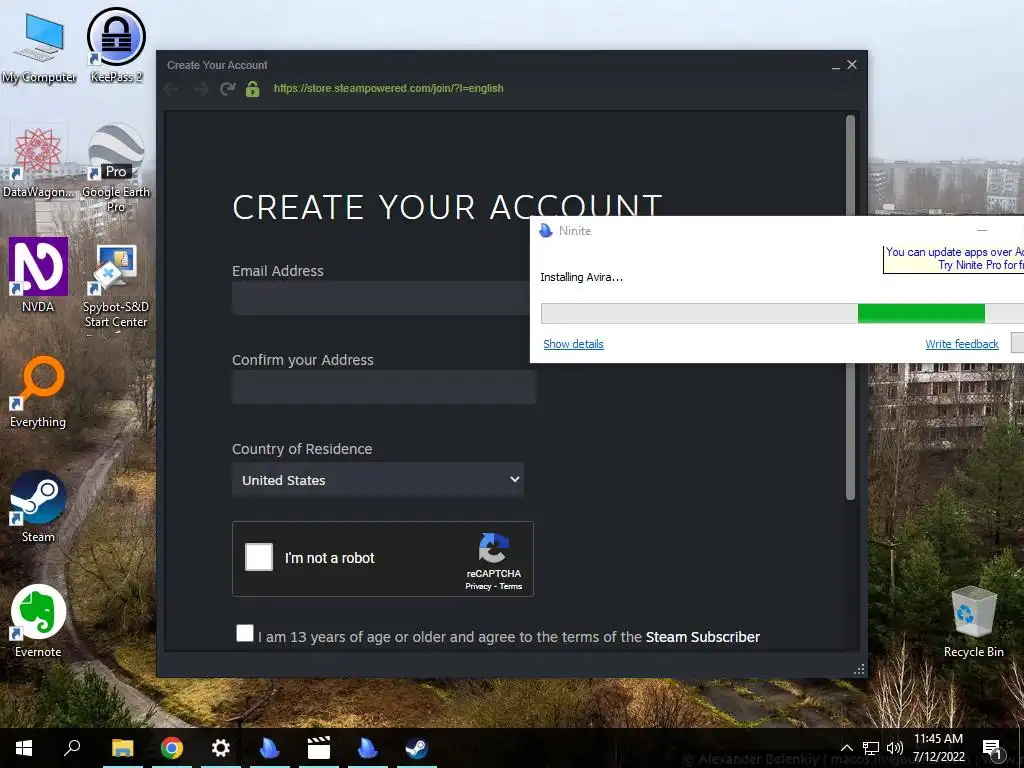Open the Country of Residence dropdown
Viewport: 1024px width, 768px height.
pyautogui.click(x=378, y=480)
